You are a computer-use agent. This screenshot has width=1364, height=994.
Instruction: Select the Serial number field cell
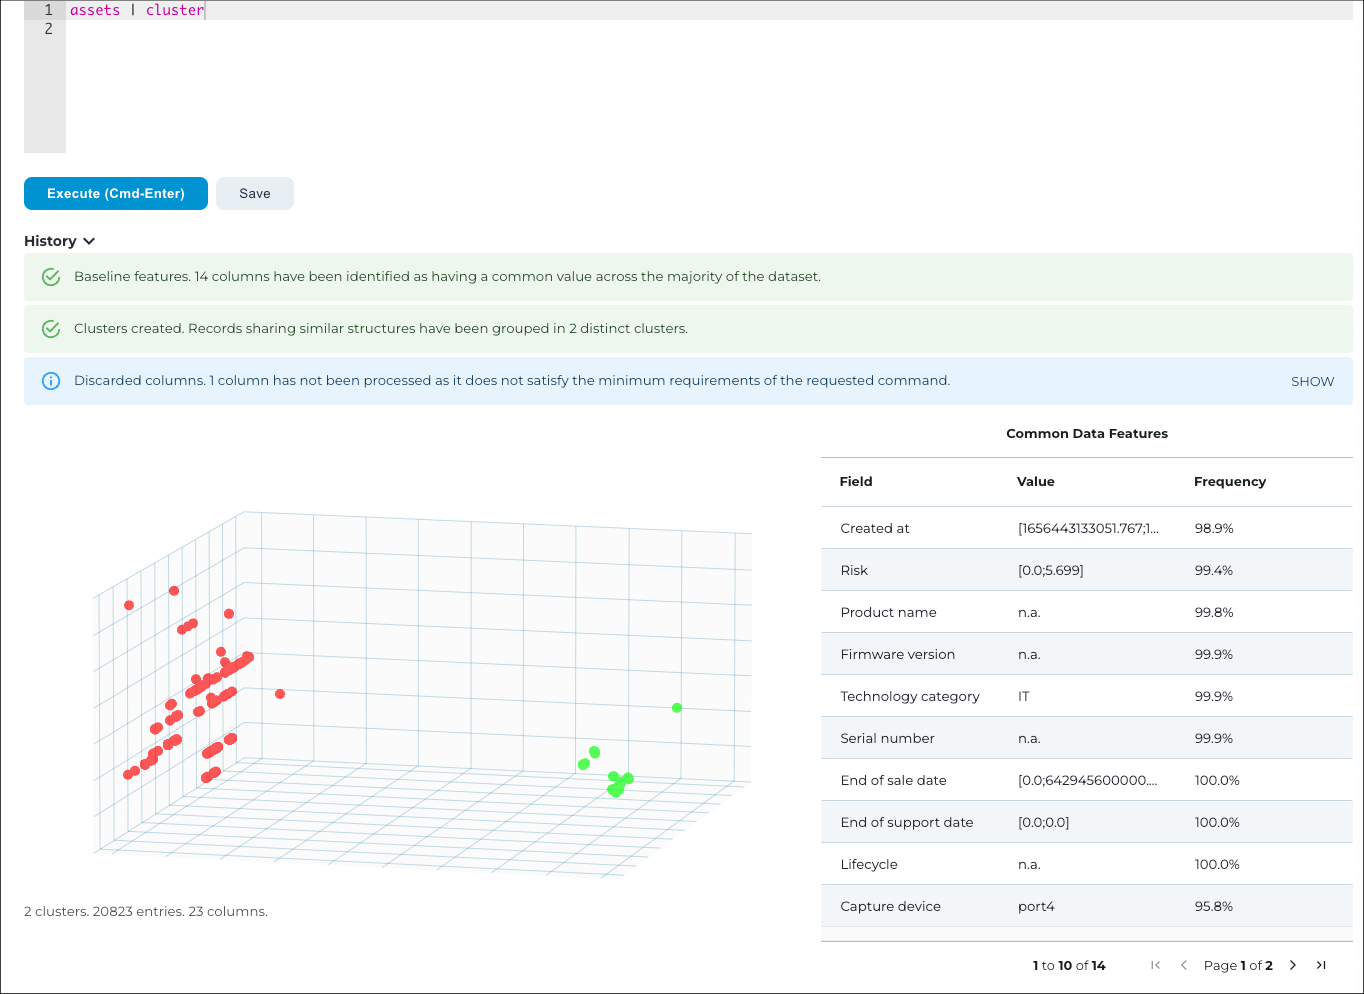click(x=887, y=739)
